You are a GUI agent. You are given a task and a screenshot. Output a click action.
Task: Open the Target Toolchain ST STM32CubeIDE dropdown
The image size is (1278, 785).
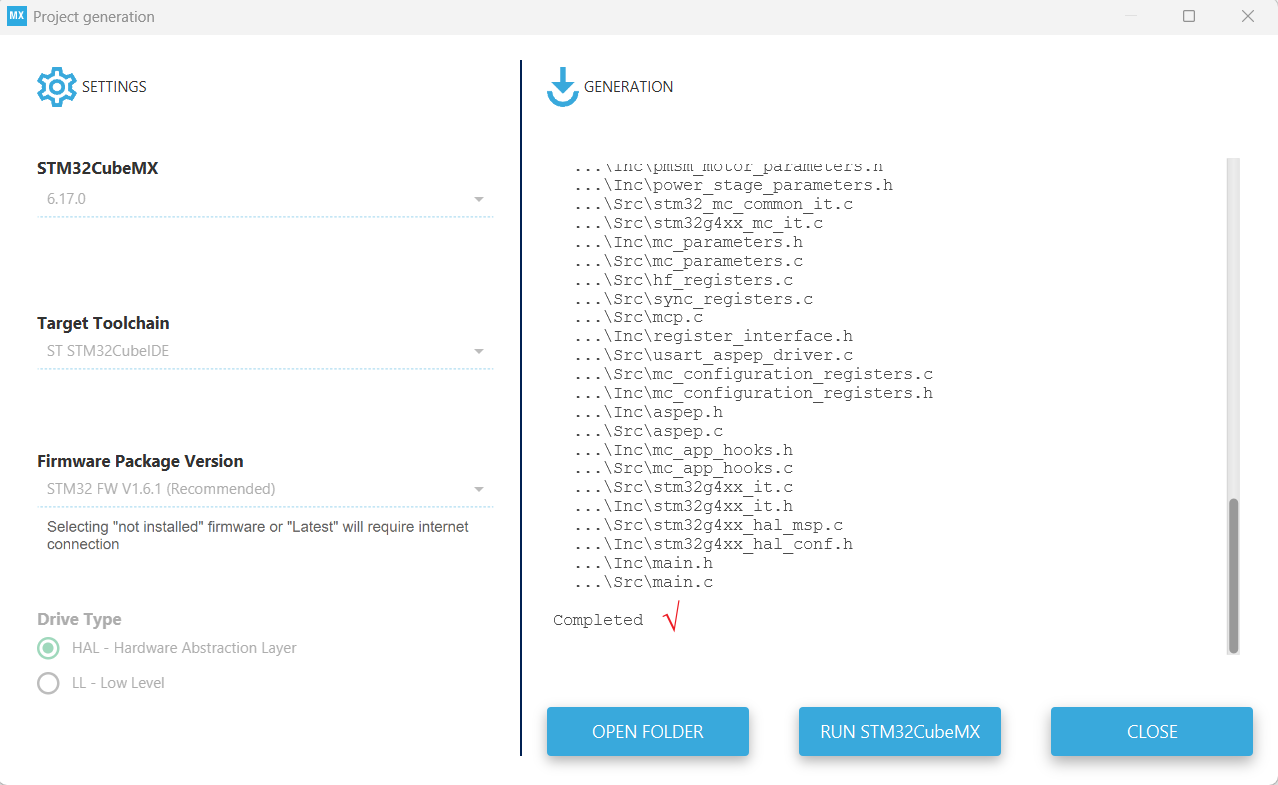(x=265, y=351)
